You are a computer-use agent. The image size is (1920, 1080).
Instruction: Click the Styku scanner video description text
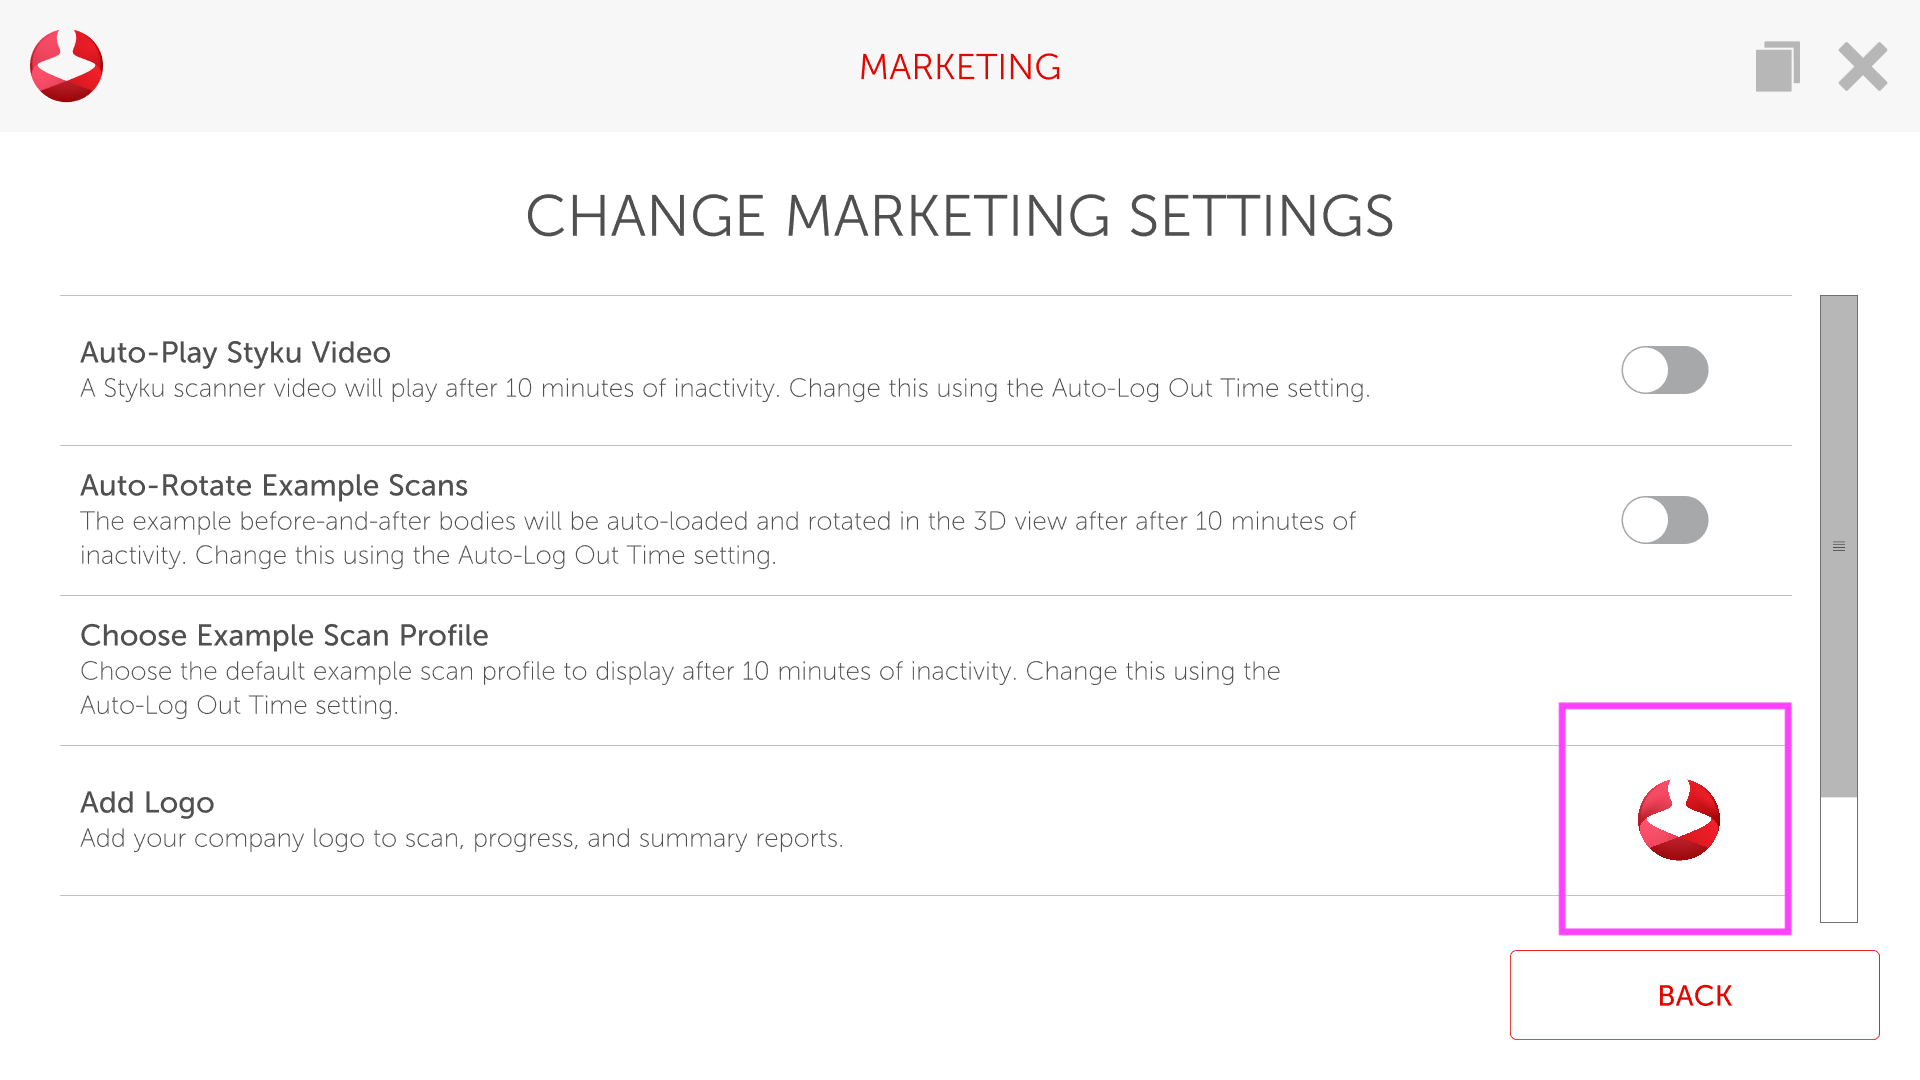click(724, 389)
